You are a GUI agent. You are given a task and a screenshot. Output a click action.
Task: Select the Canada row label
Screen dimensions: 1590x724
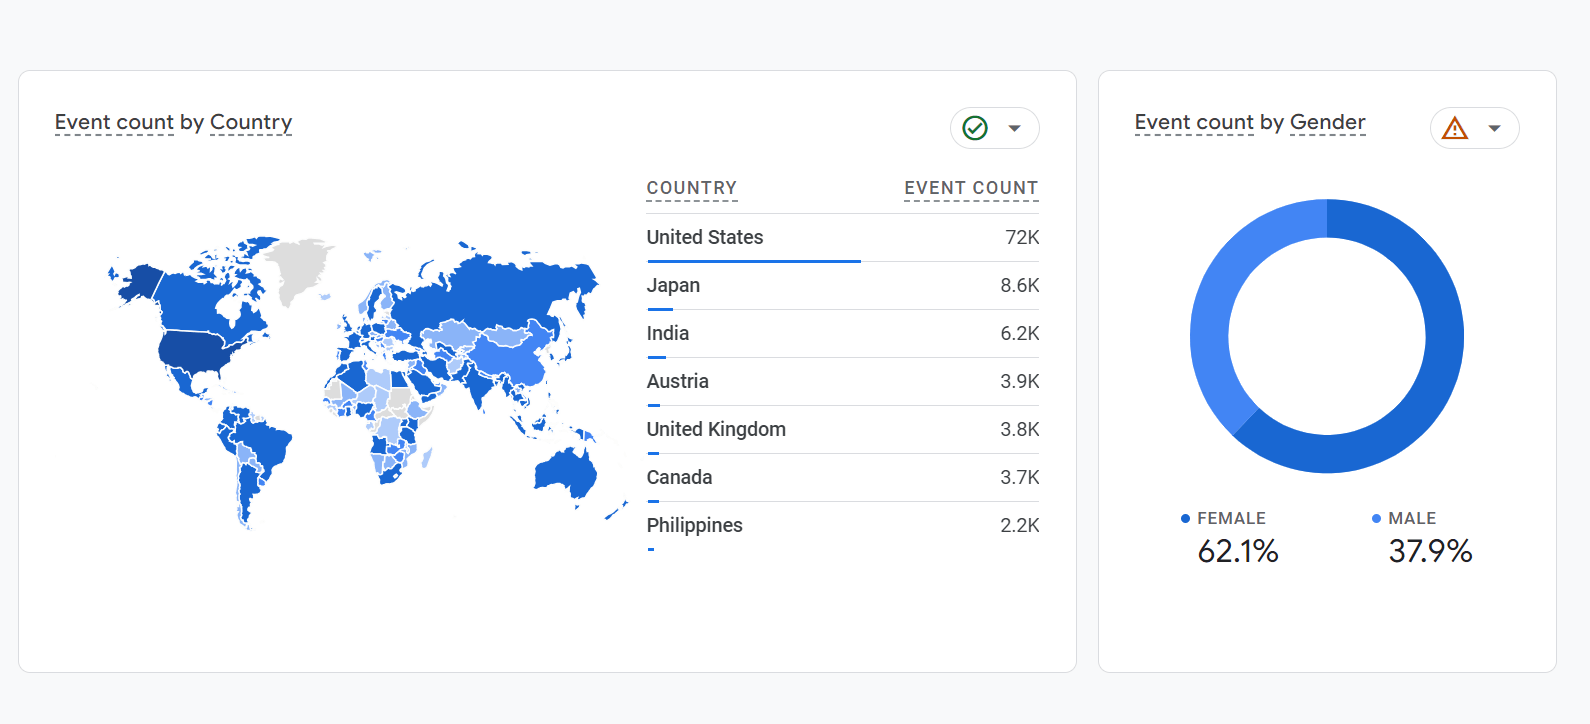click(x=680, y=477)
